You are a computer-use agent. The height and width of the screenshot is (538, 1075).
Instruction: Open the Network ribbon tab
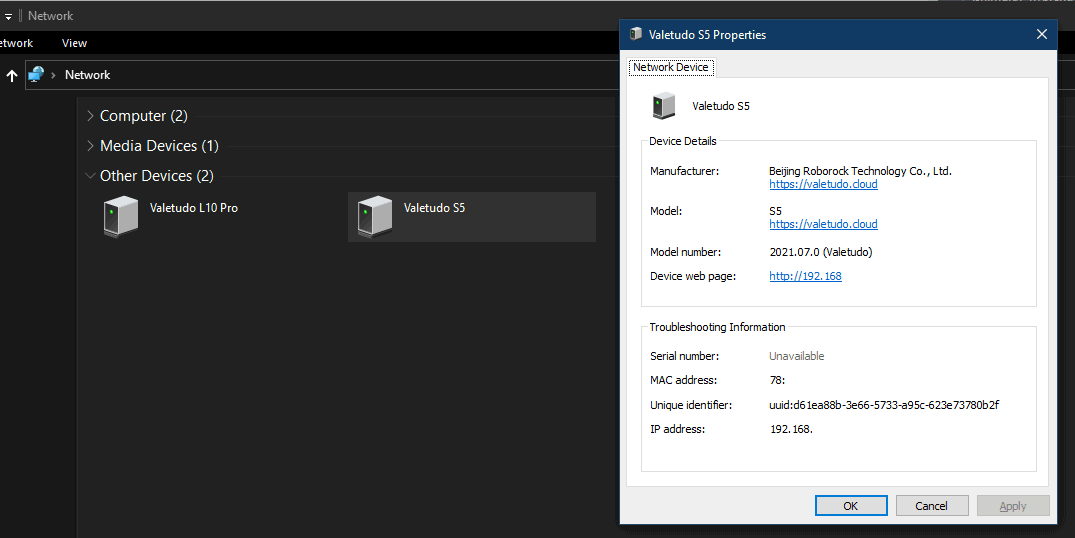point(16,43)
